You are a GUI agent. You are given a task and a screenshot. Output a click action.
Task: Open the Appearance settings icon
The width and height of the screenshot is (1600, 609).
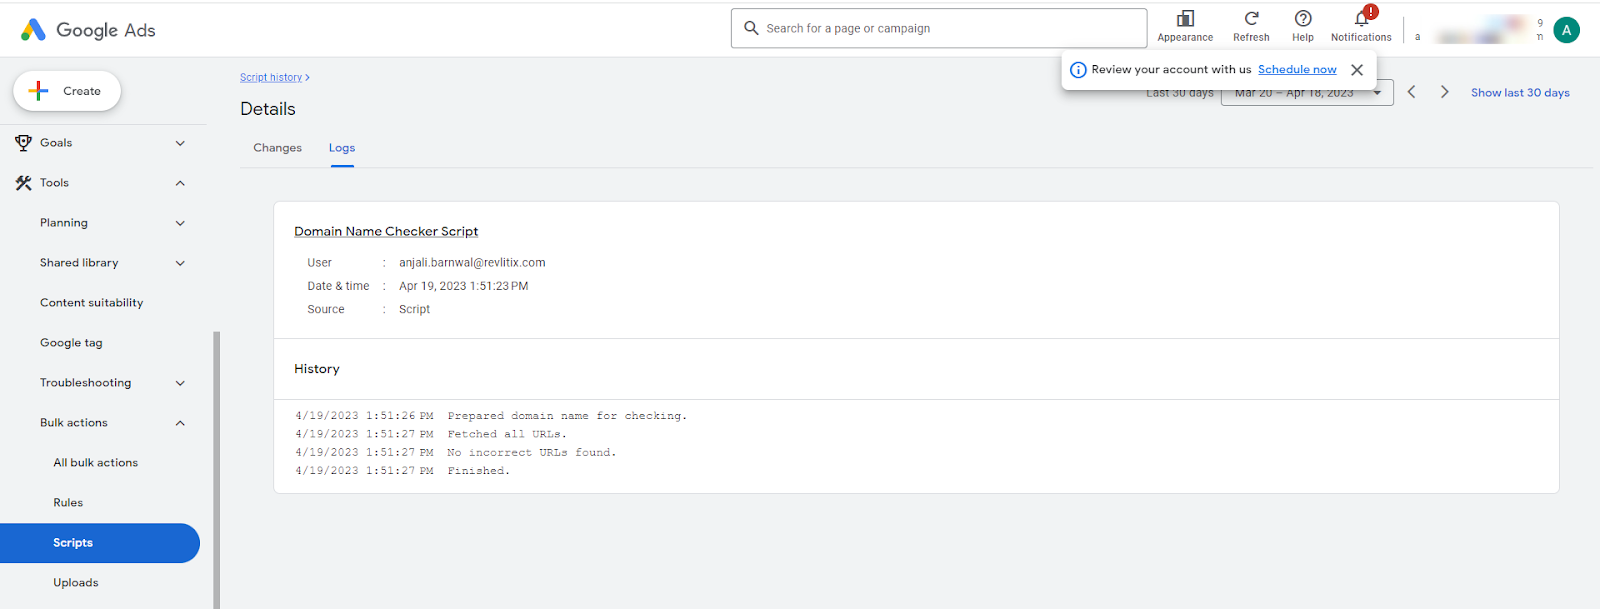[1185, 19]
